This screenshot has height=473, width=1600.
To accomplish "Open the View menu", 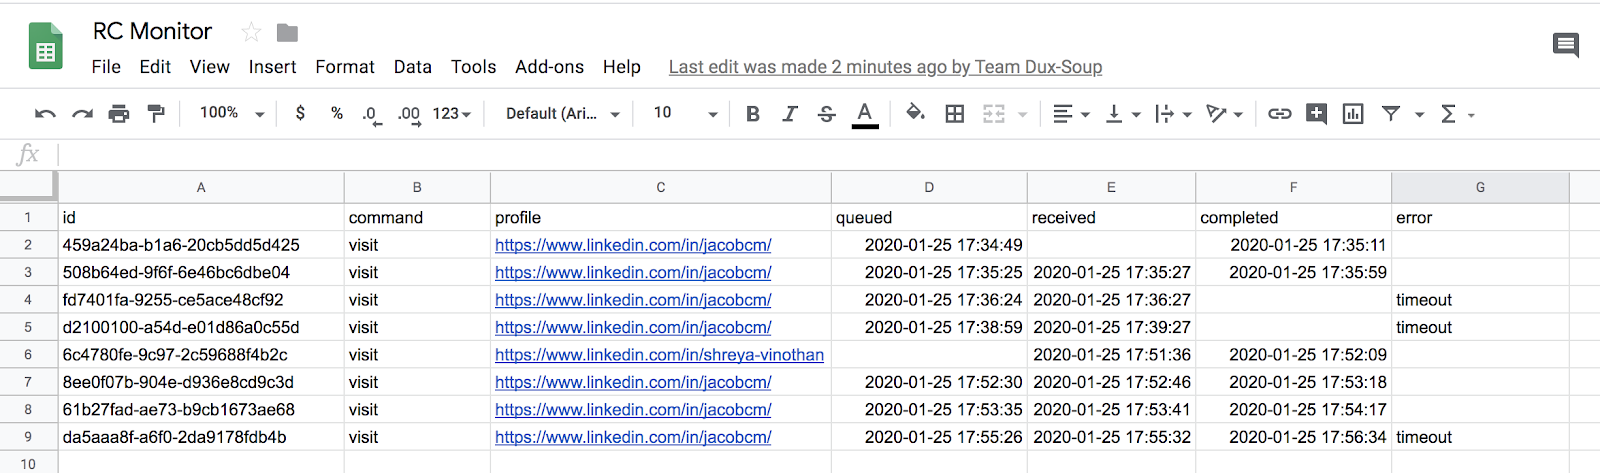I will (x=210, y=67).
